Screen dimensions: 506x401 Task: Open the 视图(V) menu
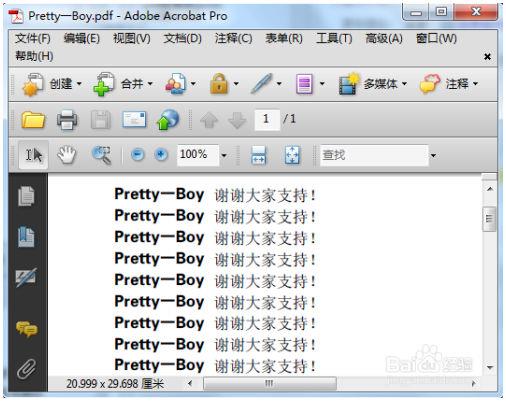[x=131, y=39]
